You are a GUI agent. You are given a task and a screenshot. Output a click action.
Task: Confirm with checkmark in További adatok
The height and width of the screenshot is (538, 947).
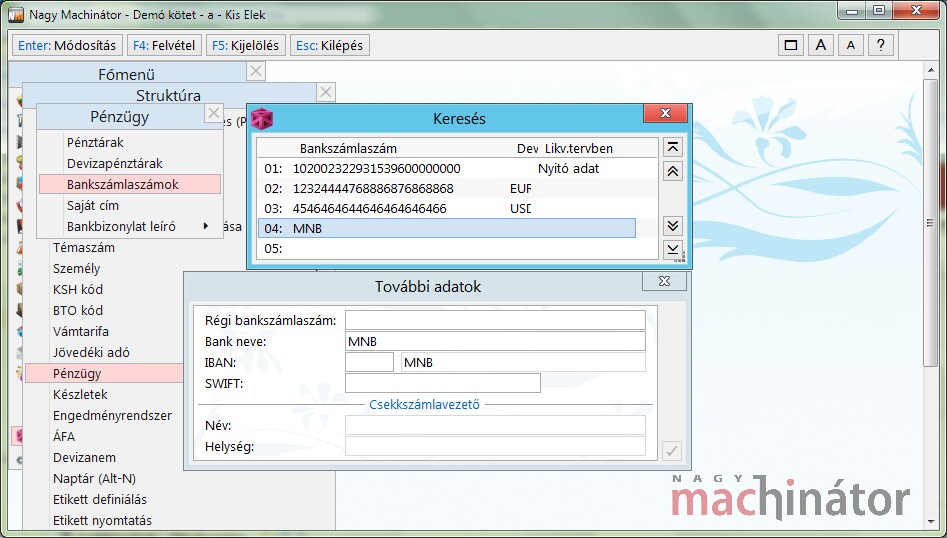(x=672, y=450)
